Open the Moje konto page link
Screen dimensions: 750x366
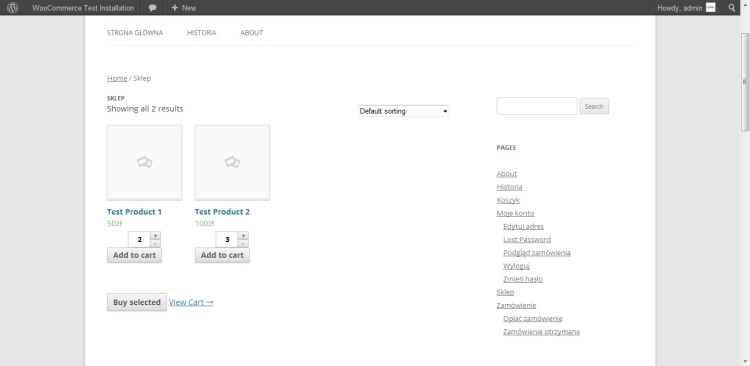(515, 213)
